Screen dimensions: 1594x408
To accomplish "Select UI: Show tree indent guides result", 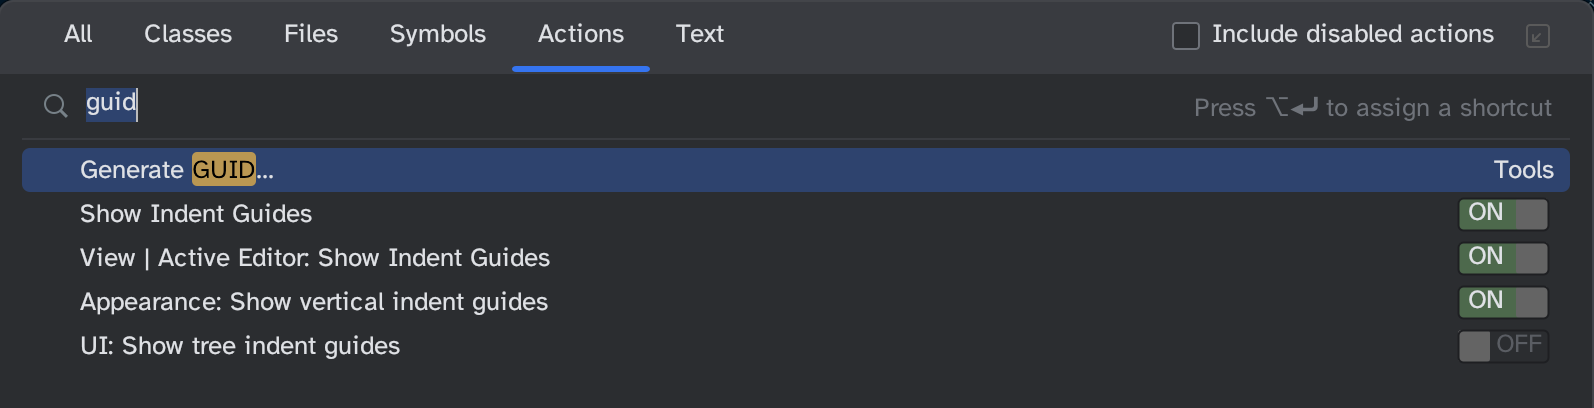I will coord(240,346).
